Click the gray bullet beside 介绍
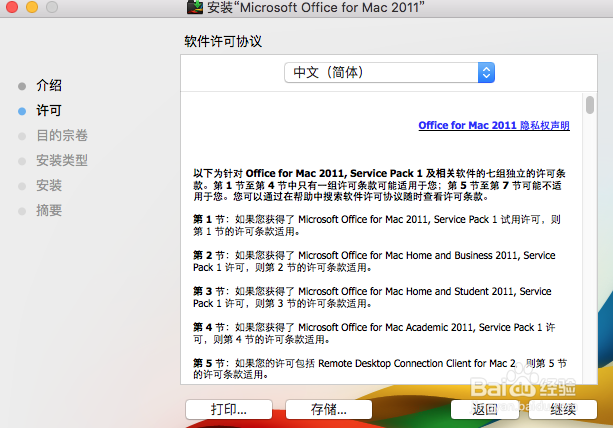The image size is (613, 428). tap(22, 86)
